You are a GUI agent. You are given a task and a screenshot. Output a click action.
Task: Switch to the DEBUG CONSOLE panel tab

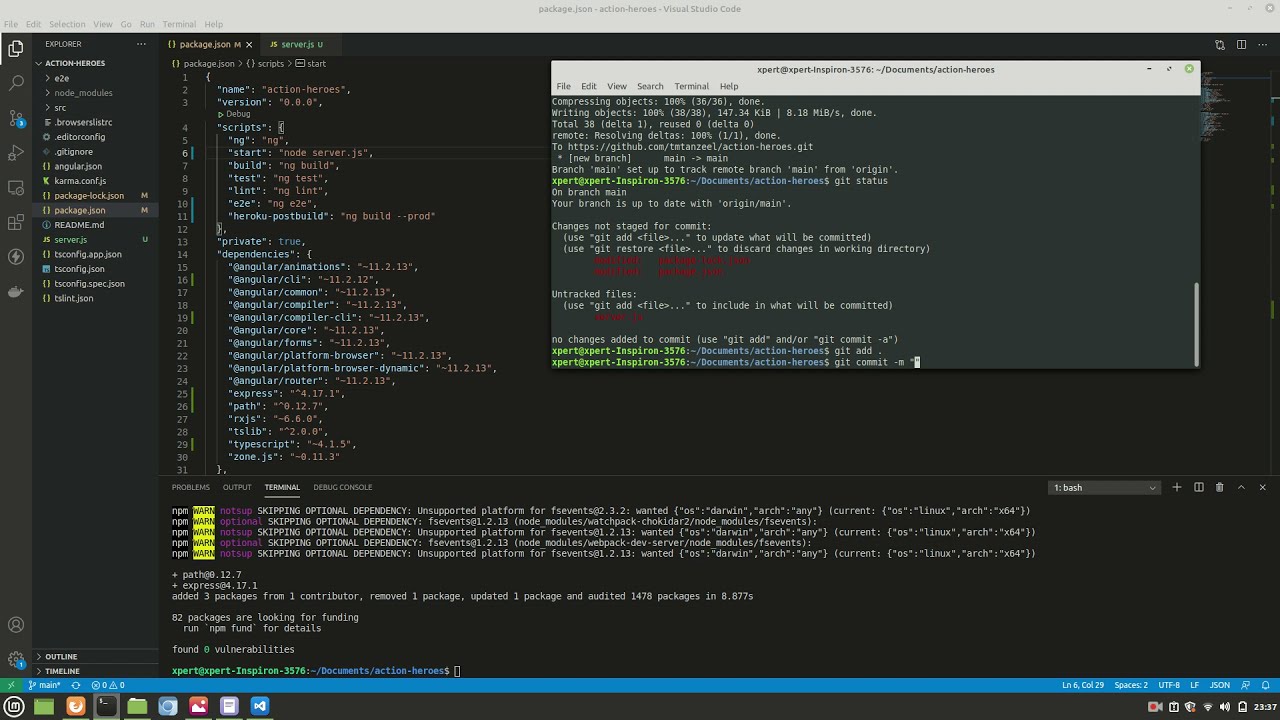[x=342, y=487]
